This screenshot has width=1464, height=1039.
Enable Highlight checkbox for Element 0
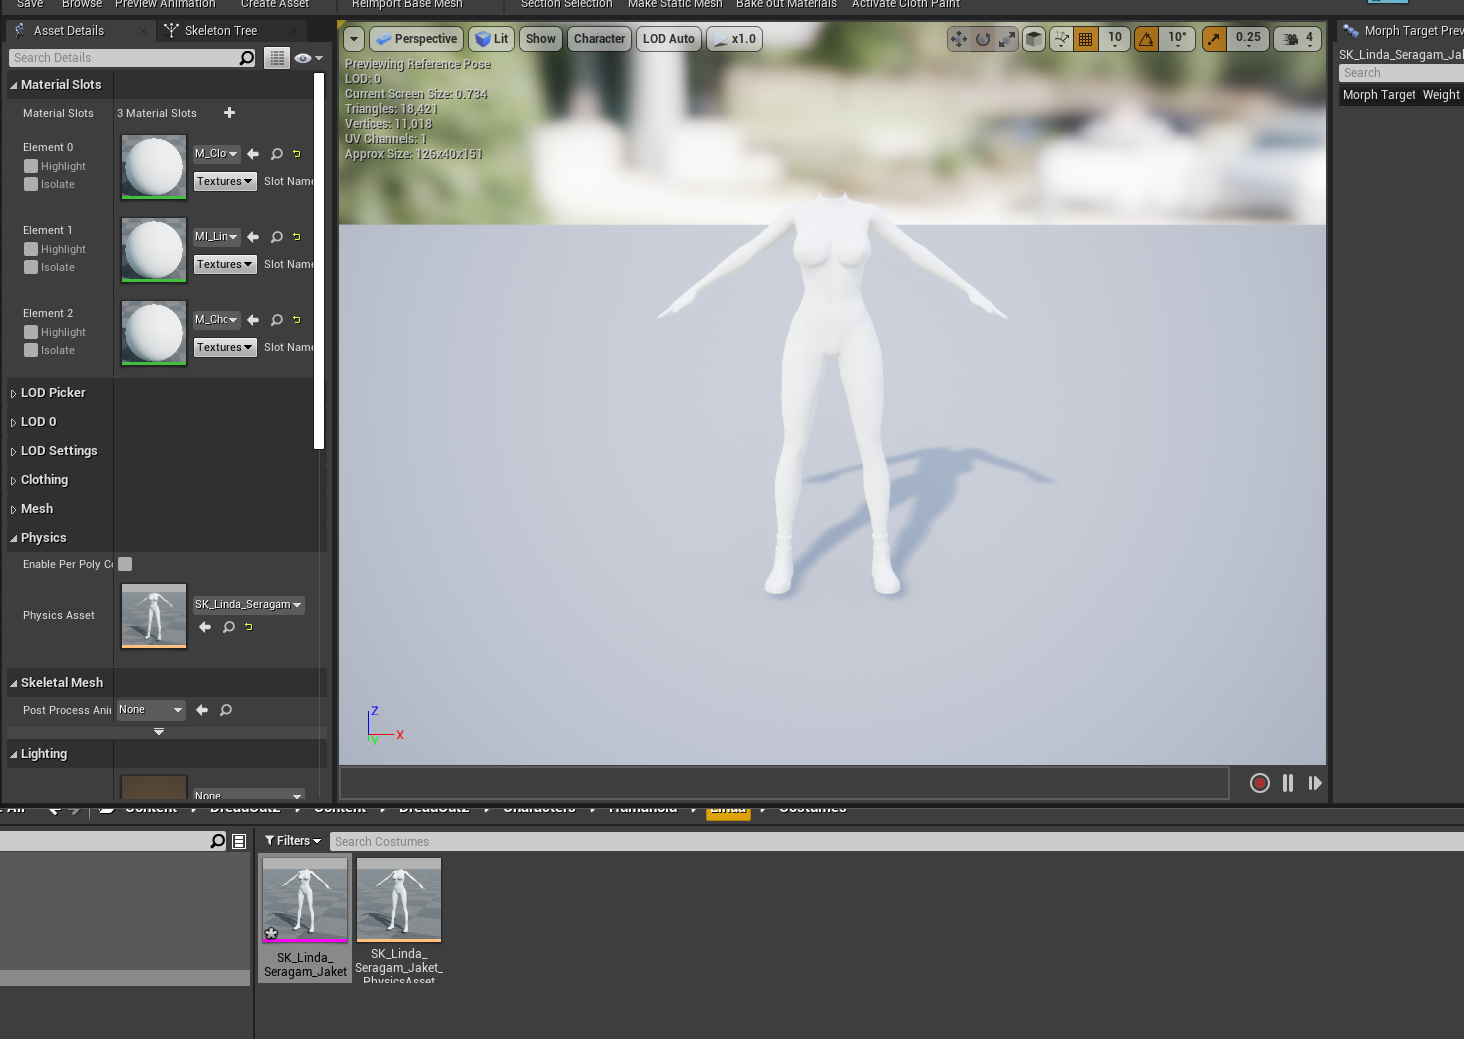[x=31, y=166]
